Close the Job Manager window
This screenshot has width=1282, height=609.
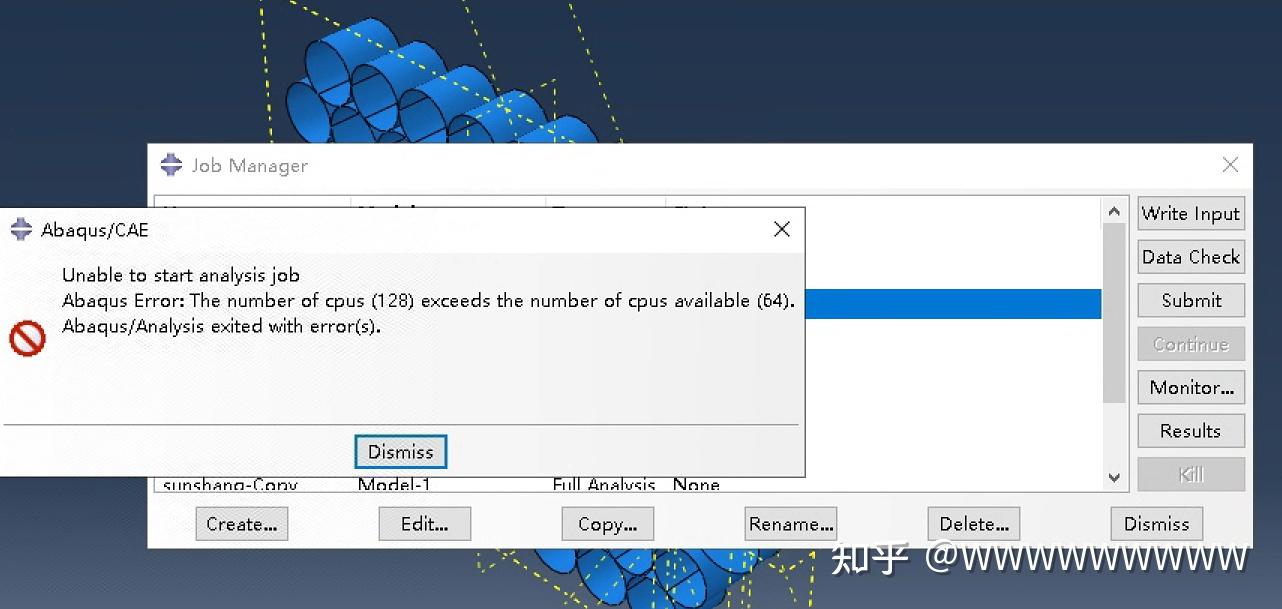point(1230,165)
